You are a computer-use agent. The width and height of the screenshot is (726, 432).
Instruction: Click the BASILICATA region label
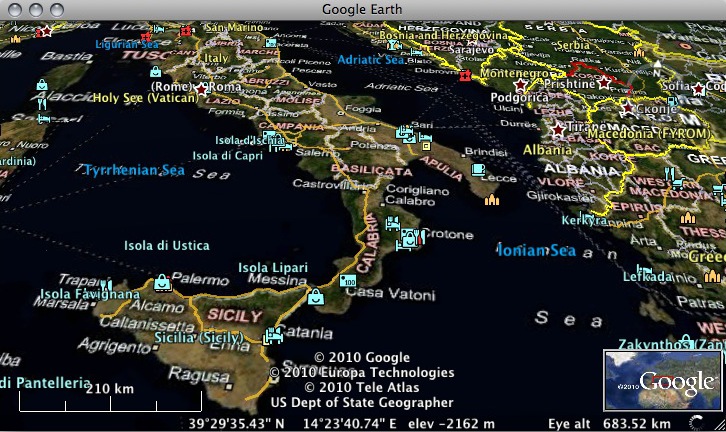(x=371, y=170)
